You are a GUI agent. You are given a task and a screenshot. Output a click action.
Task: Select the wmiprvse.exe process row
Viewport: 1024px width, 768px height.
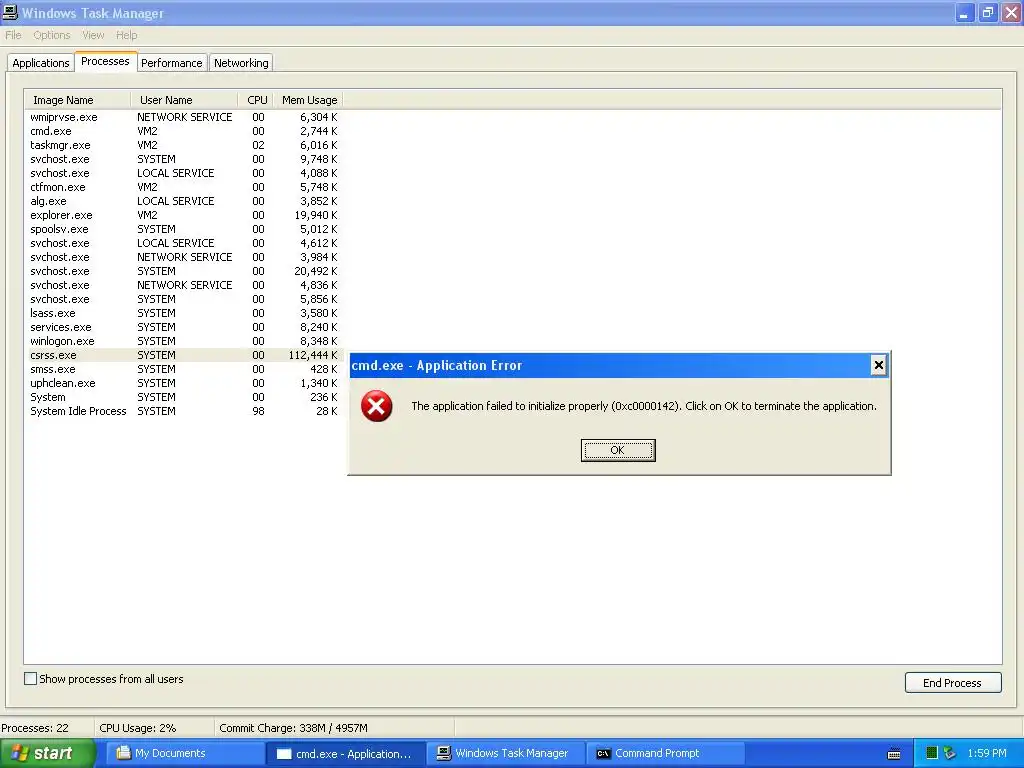coord(184,117)
